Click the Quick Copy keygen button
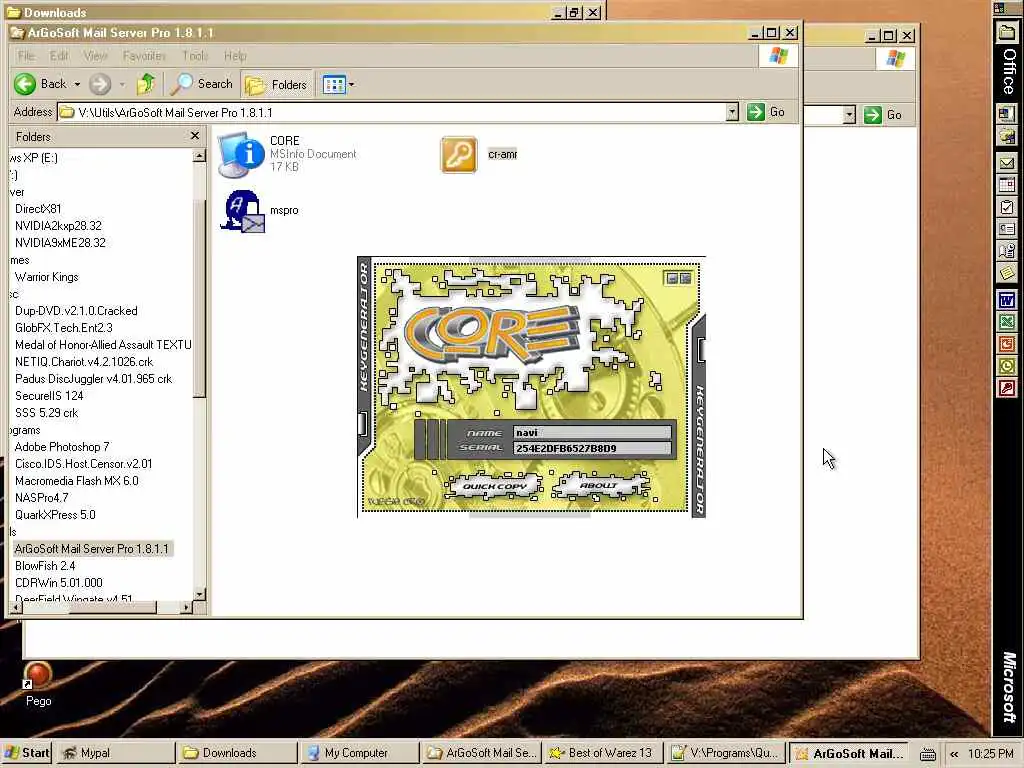The height and width of the screenshot is (768, 1024). point(494,486)
